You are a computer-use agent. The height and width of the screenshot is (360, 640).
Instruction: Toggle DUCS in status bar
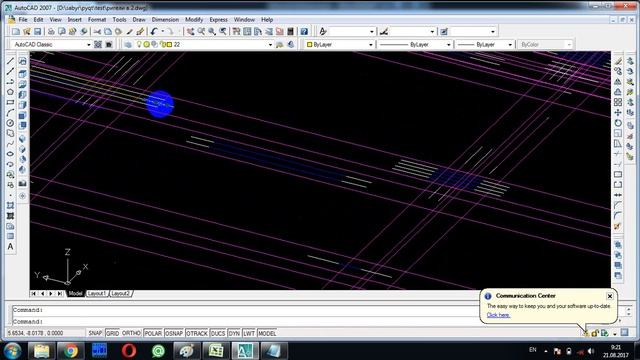pos(218,333)
